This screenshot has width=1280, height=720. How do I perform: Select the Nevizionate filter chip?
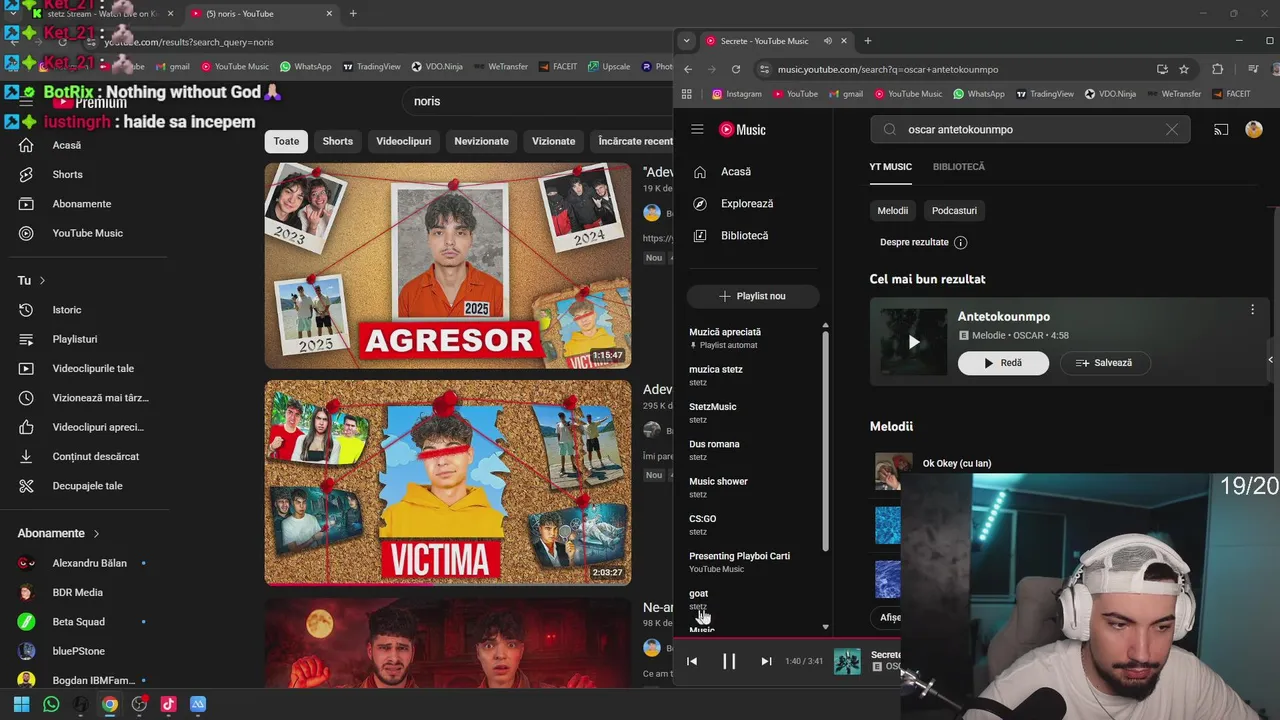coord(481,141)
